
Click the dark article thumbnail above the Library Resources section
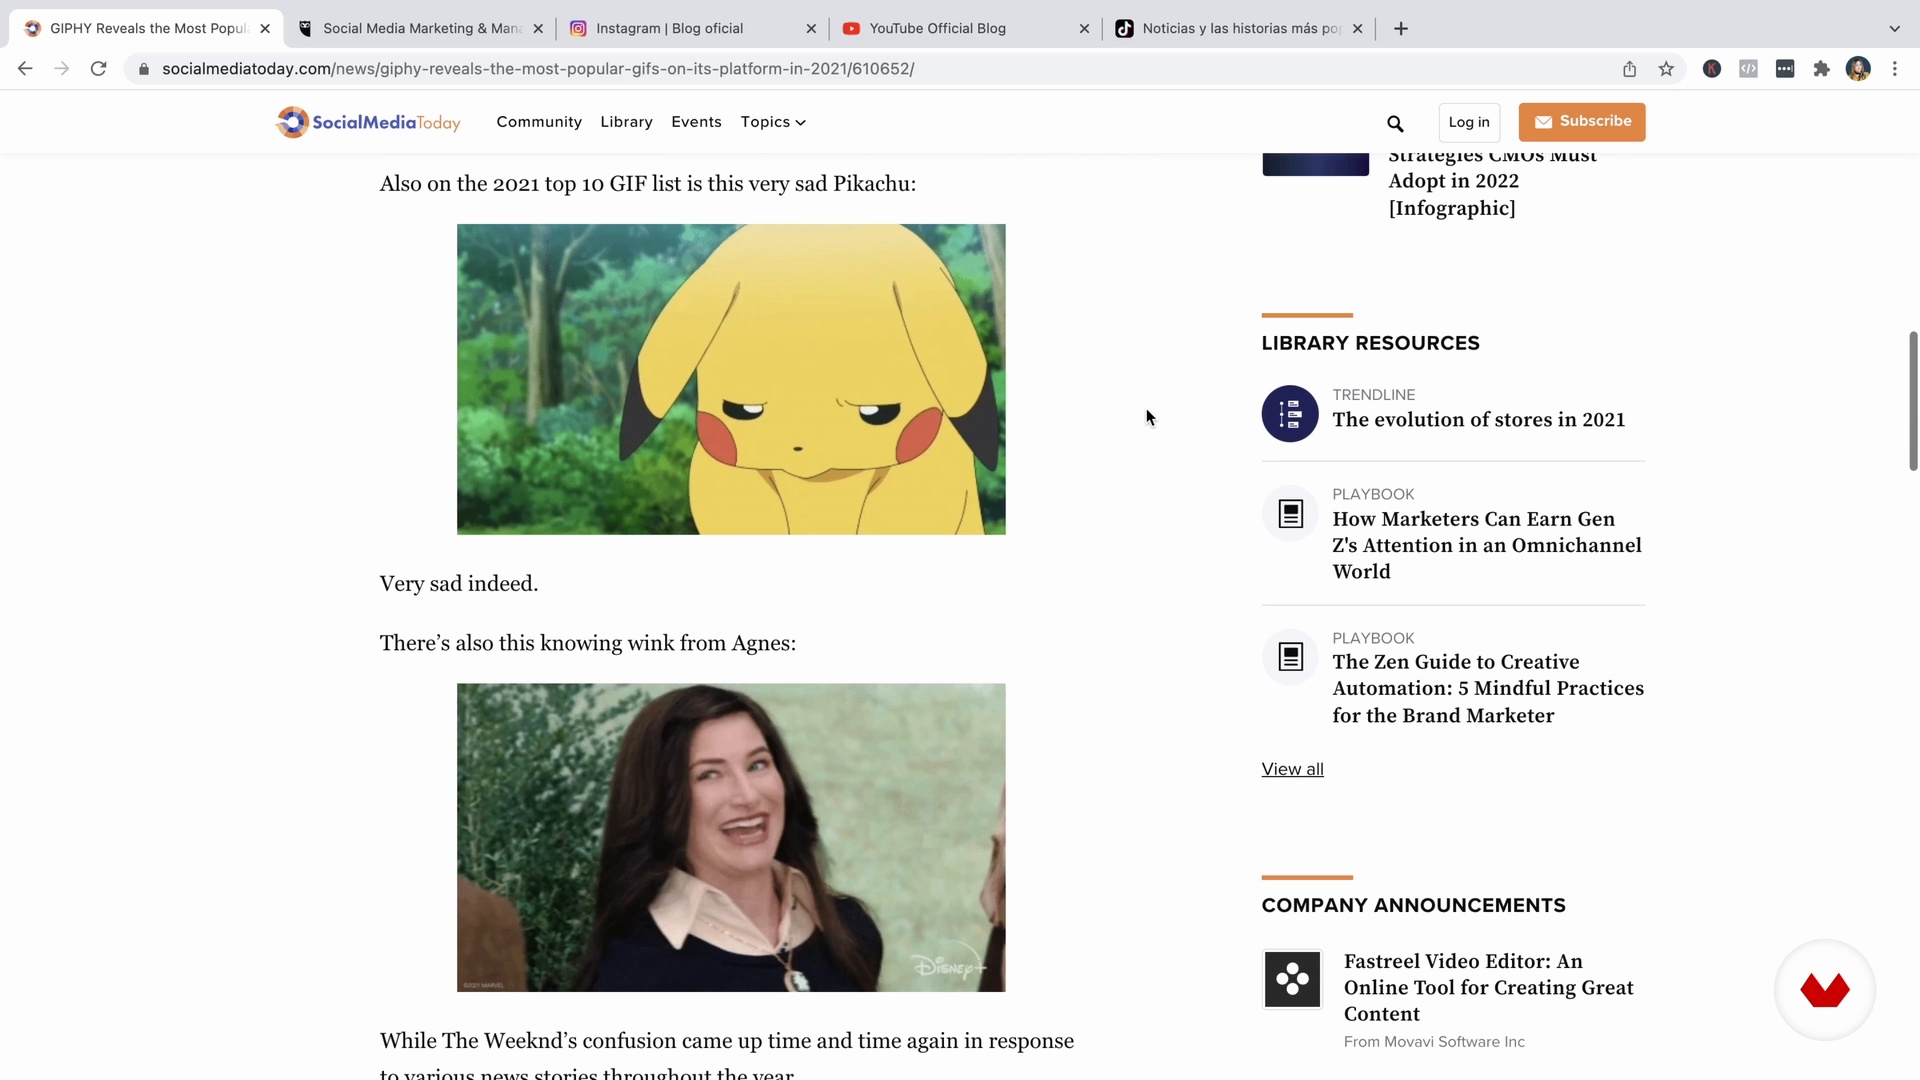[x=1315, y=164]
